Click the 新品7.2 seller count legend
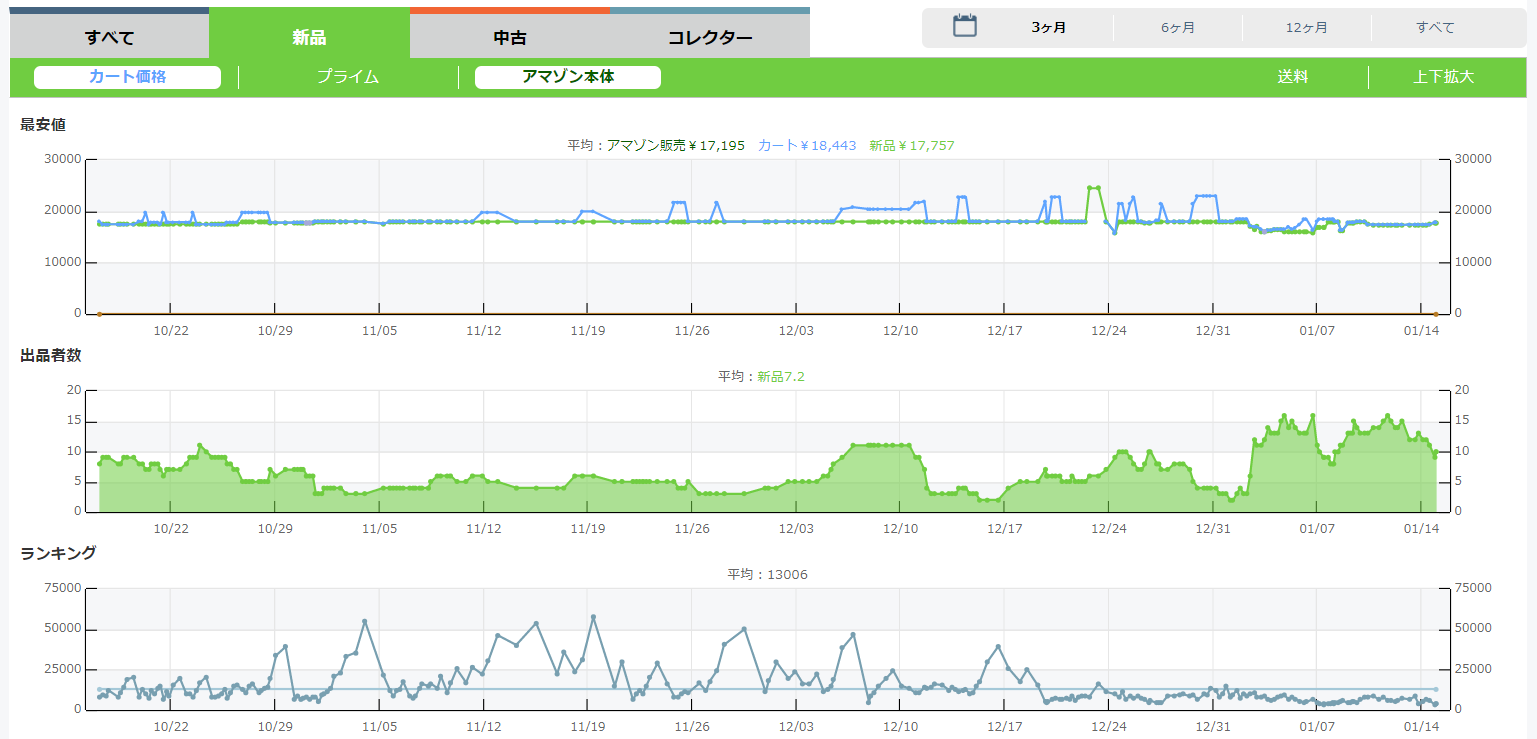This screenshot has height=739, width=1537. (781, 377)
